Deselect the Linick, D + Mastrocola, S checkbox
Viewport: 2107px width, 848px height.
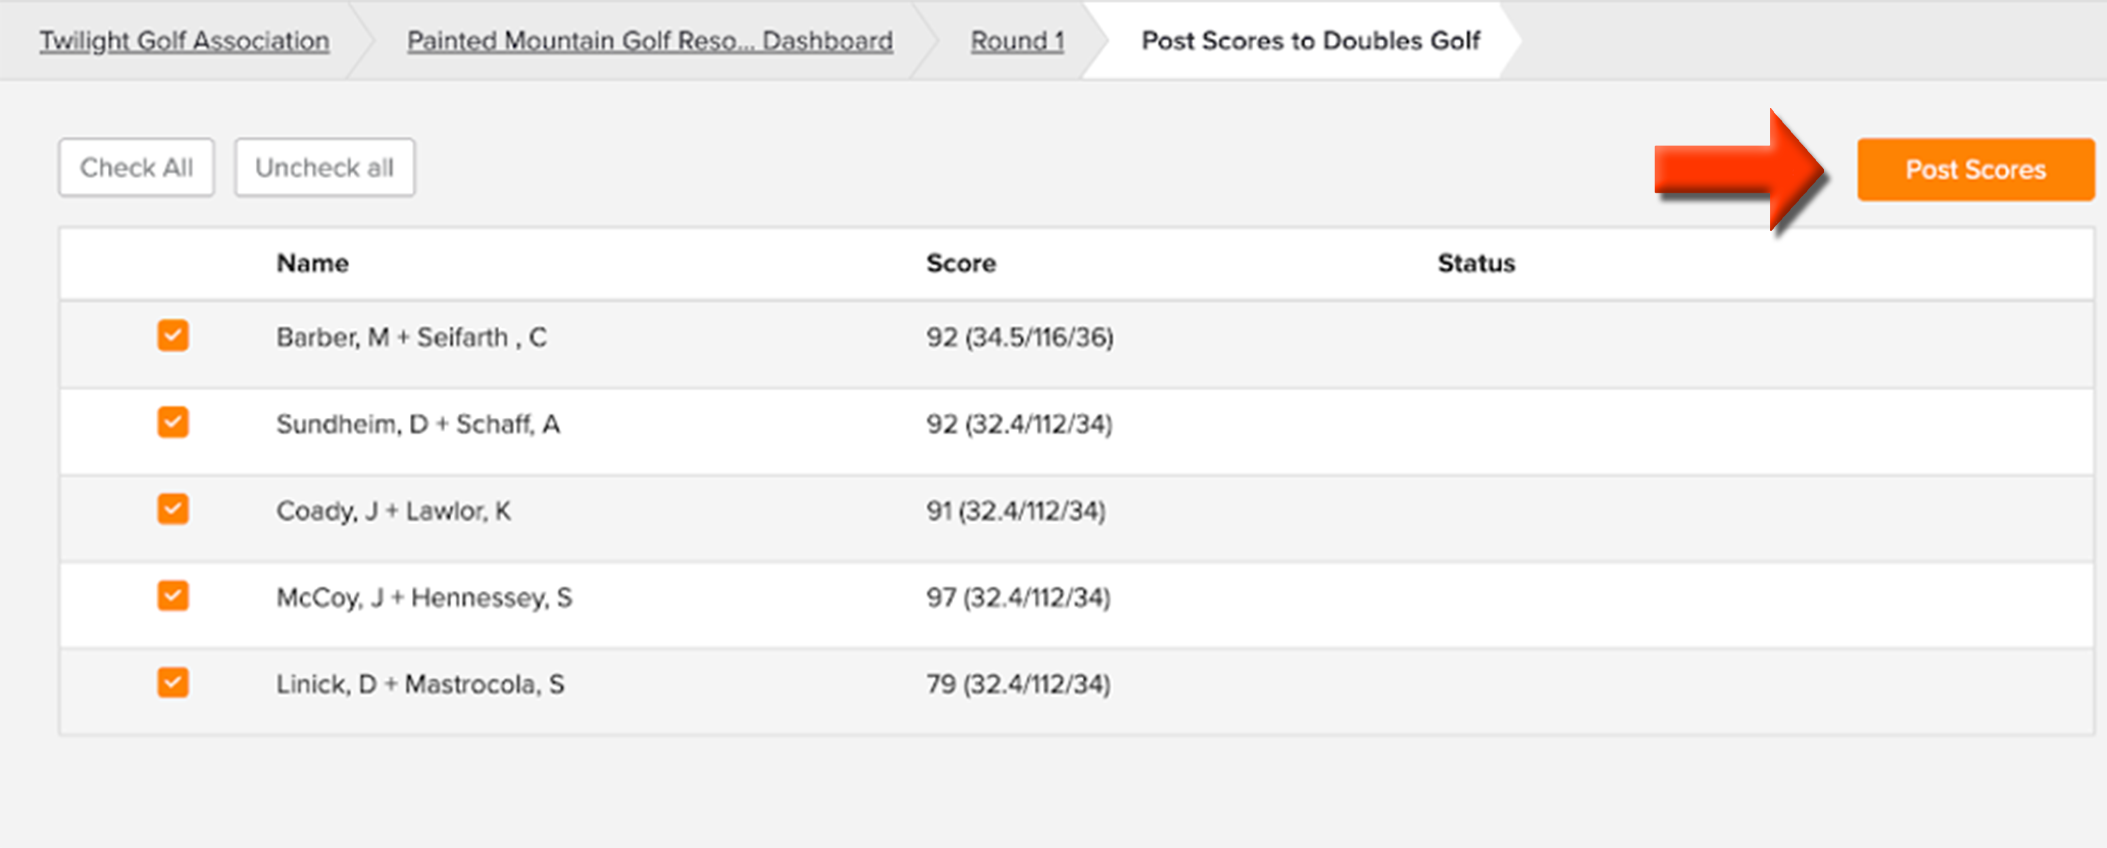[173, 684]
